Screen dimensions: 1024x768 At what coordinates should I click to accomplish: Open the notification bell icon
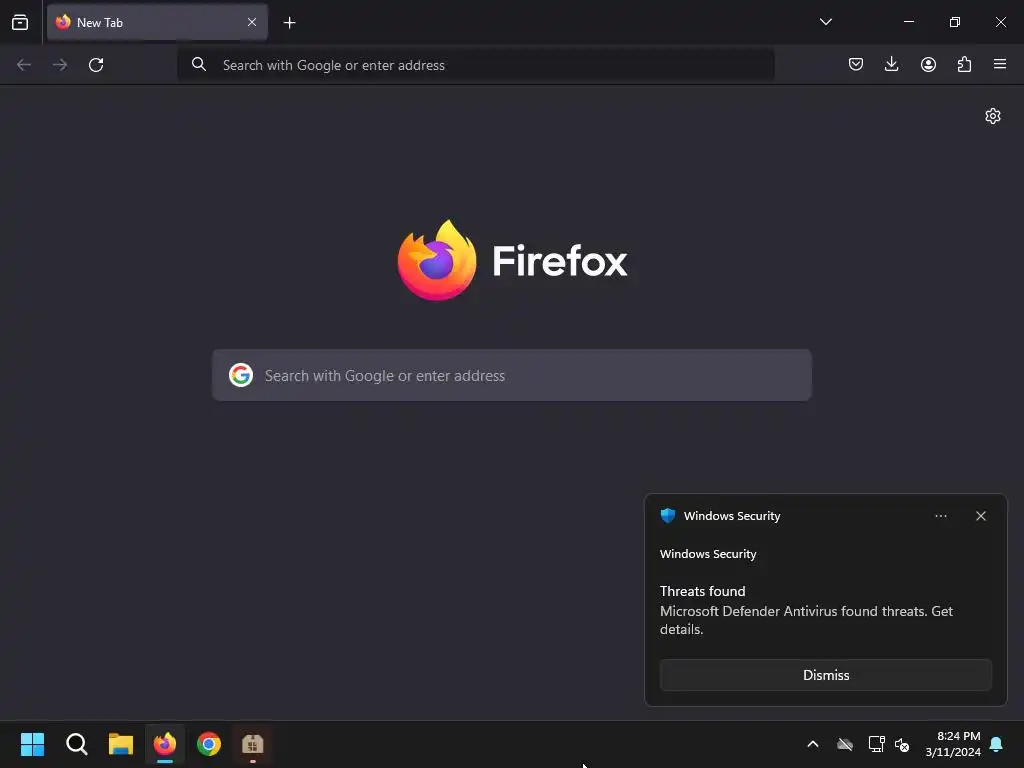tap(997, 744)
